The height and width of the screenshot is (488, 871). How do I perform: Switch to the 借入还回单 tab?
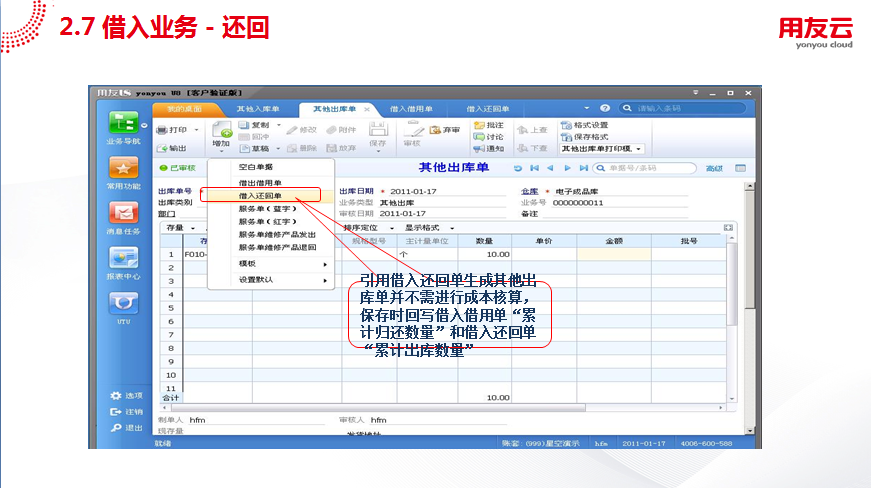pyautogui.click(x=487, y=109)
